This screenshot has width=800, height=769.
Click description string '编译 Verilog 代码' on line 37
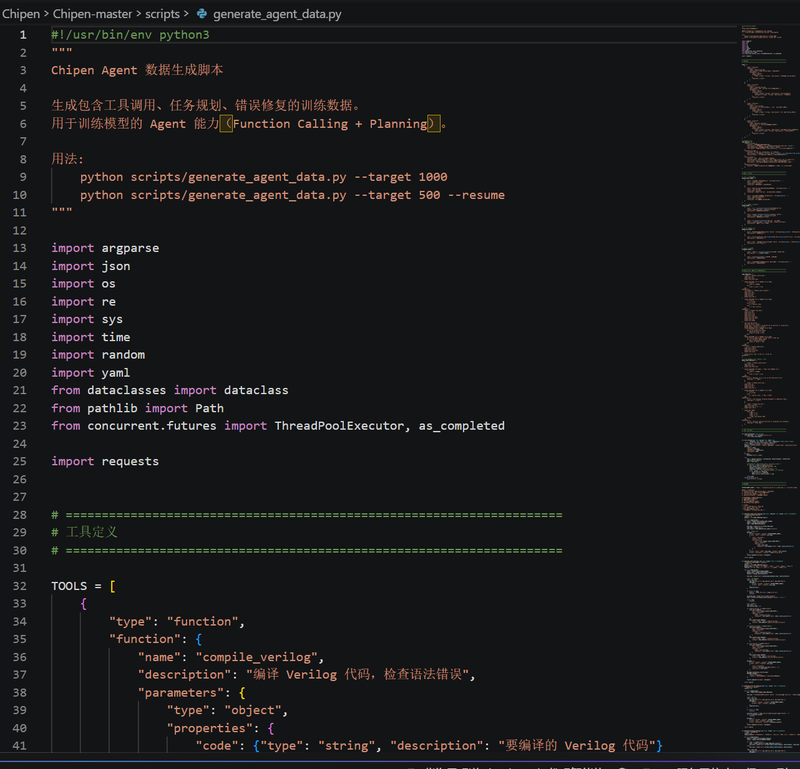tap(357, 675)
